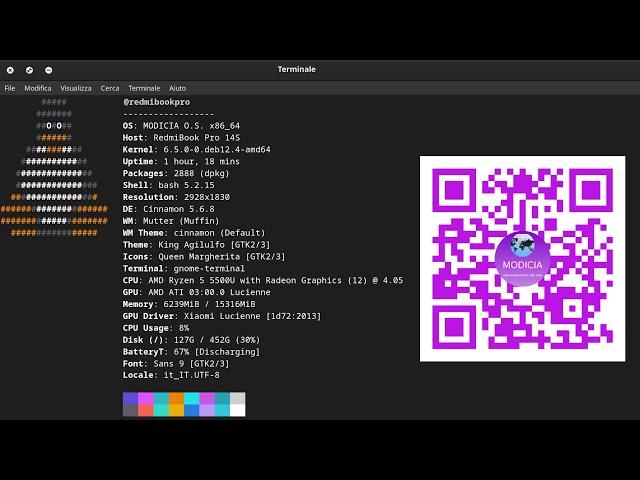The width and height of the screenshot is (640, 480).
Task: Click the WM: Mutter (Muffin) line
Action: pos(171,221)
